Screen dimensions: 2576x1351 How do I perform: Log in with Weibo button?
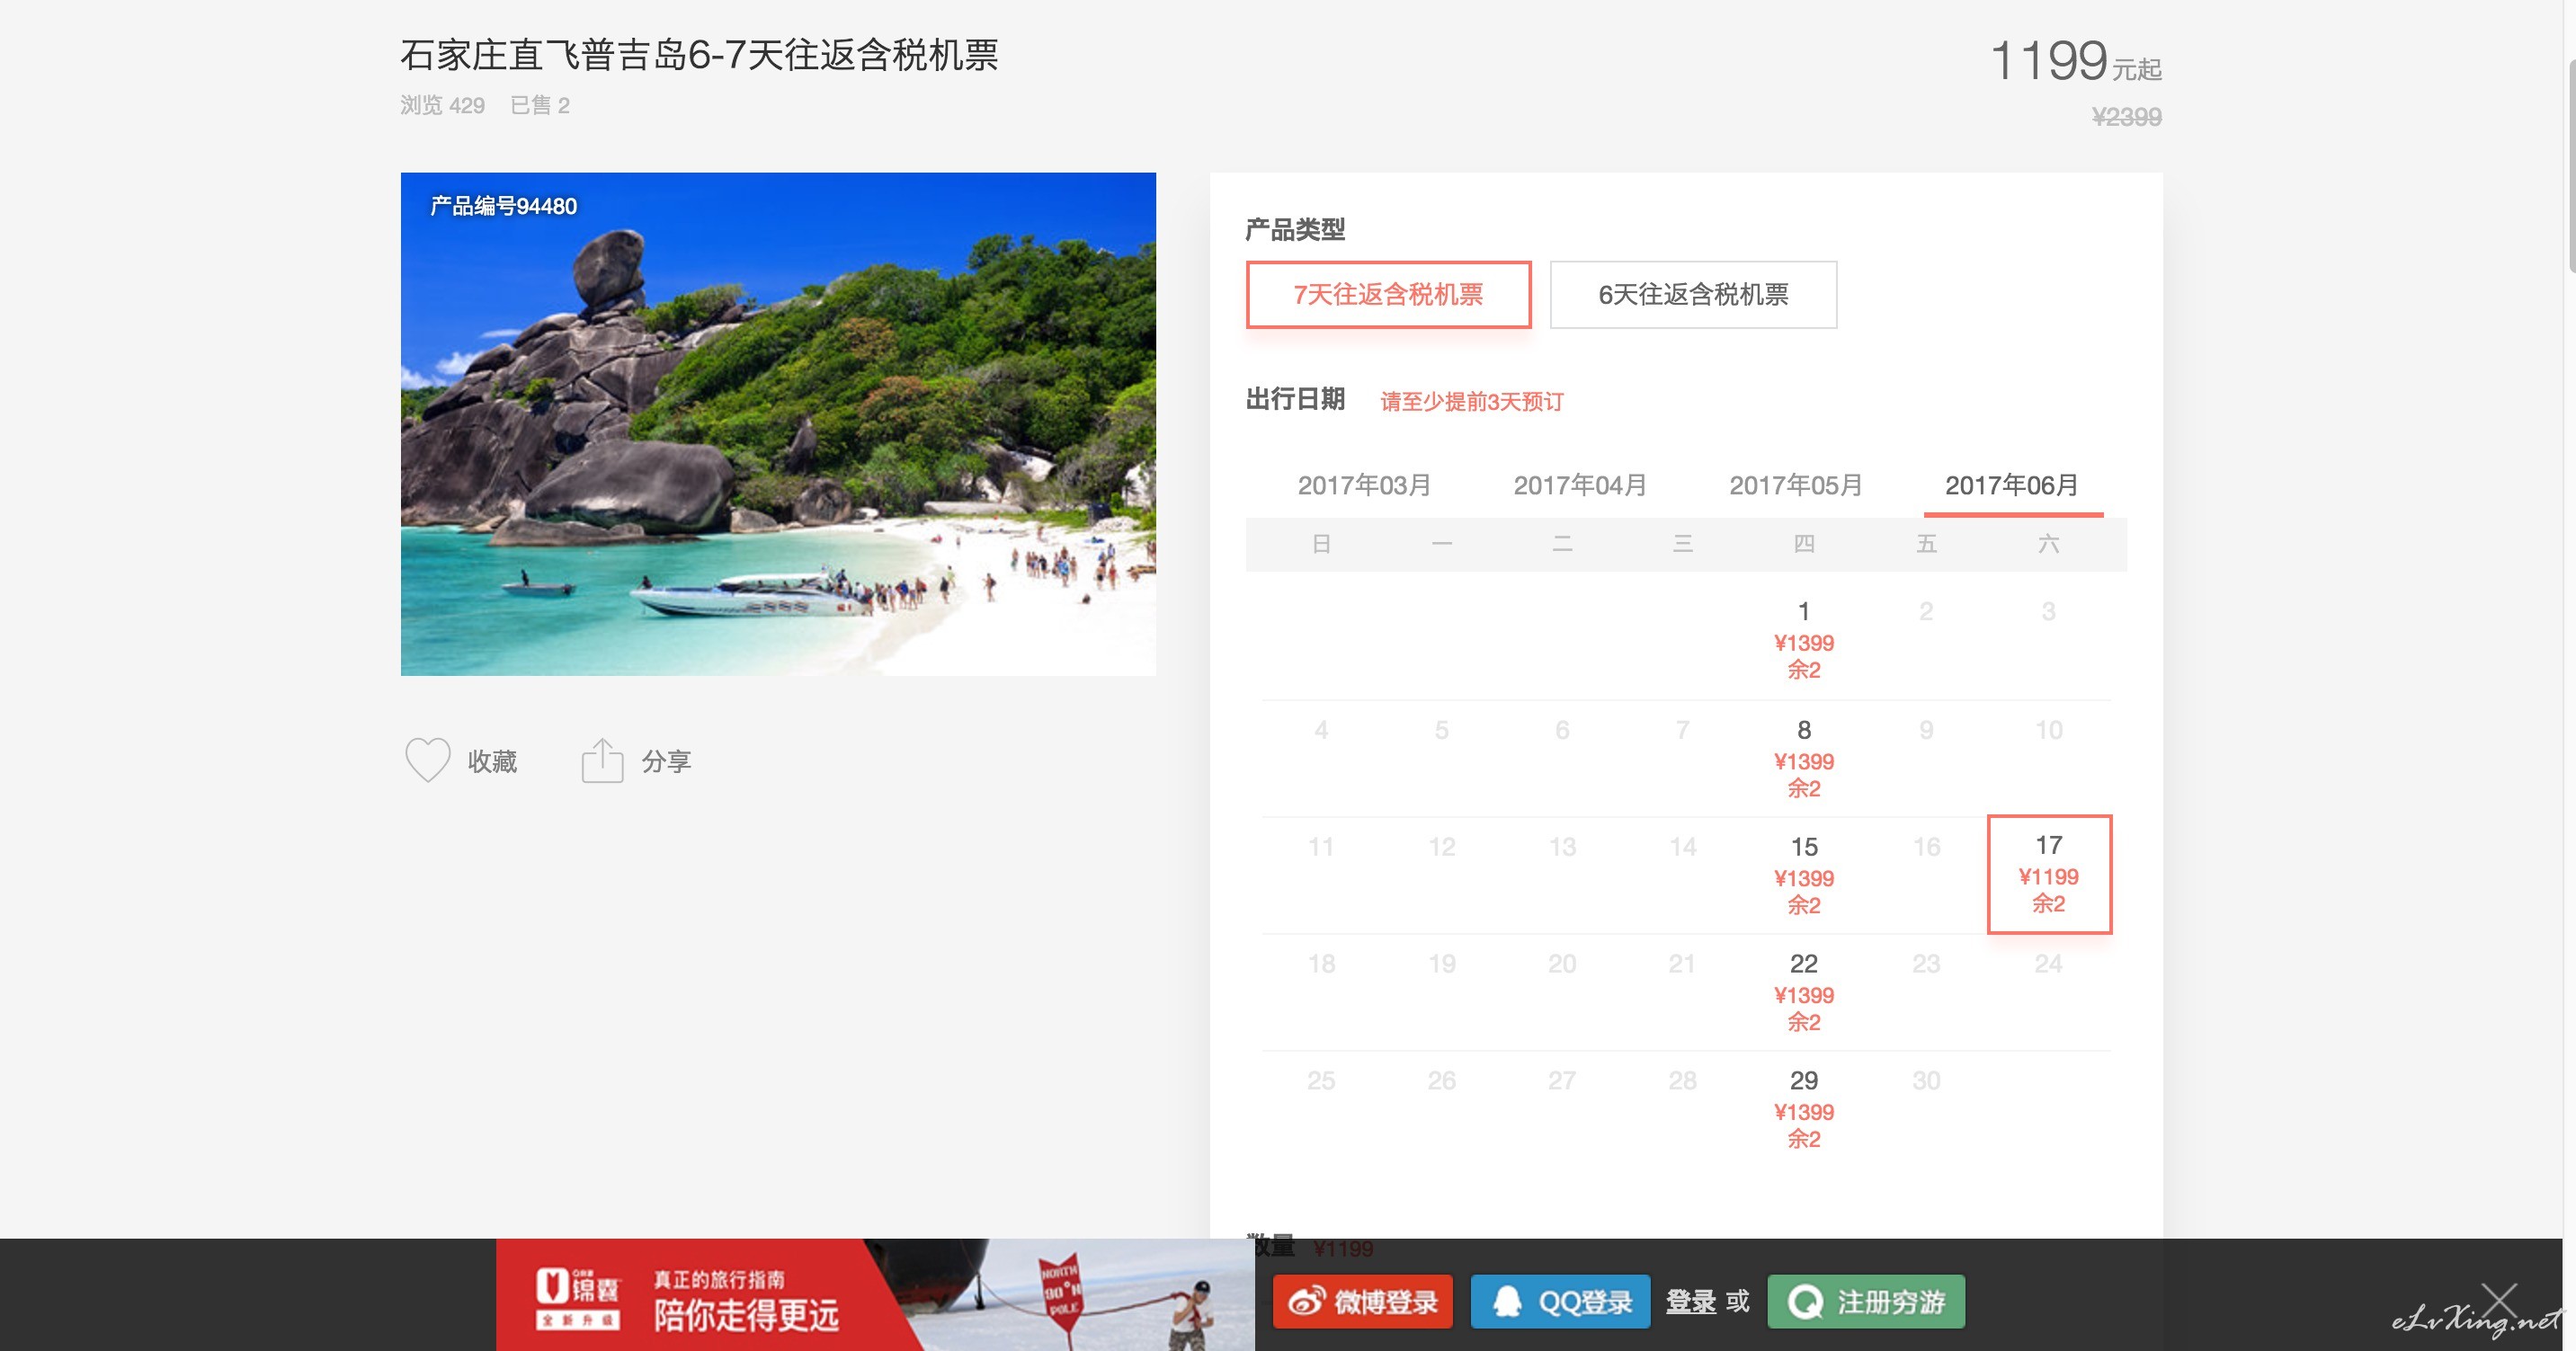click(x=1362, y=1301)
